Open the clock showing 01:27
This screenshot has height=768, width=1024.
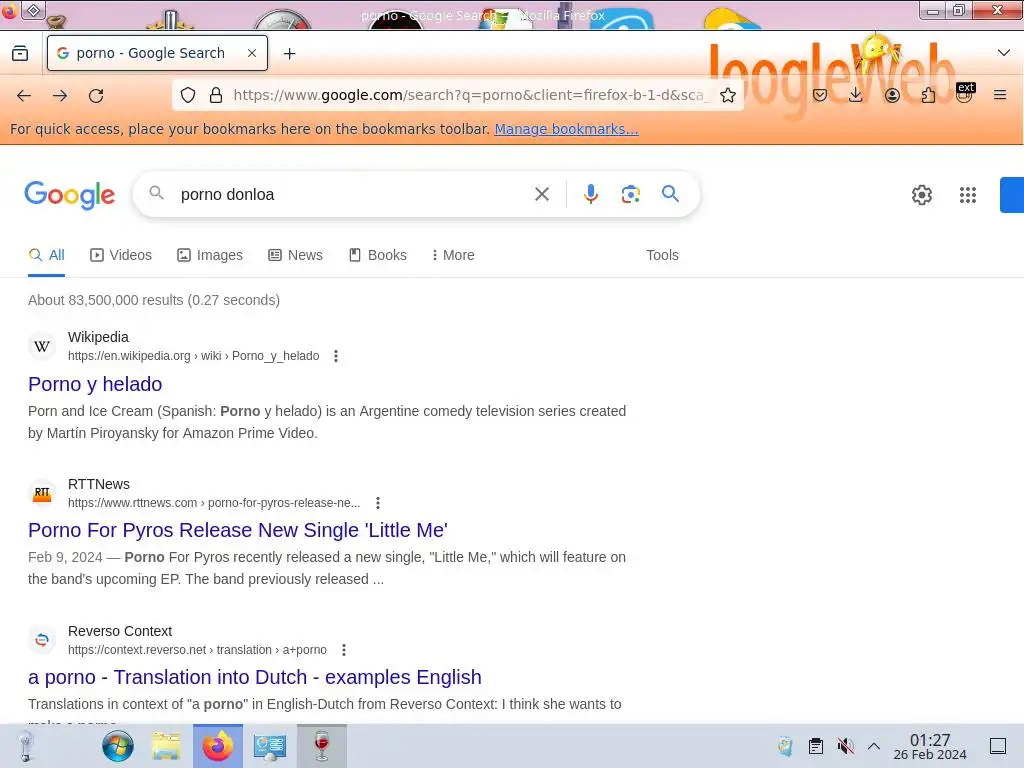pos(930,746)
